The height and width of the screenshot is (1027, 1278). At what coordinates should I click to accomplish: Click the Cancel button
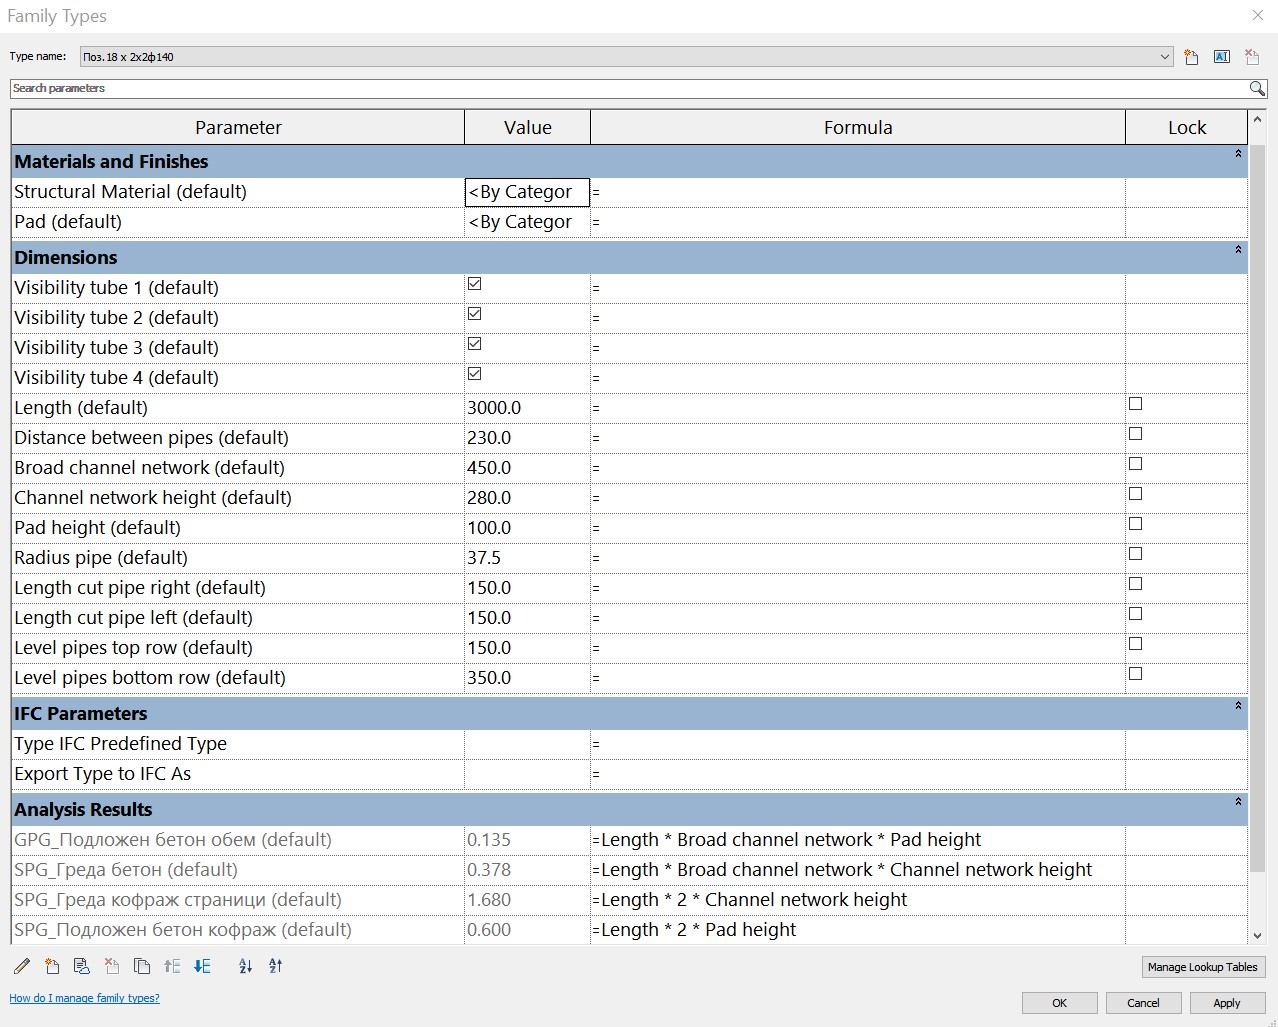coord(1143,1003)
